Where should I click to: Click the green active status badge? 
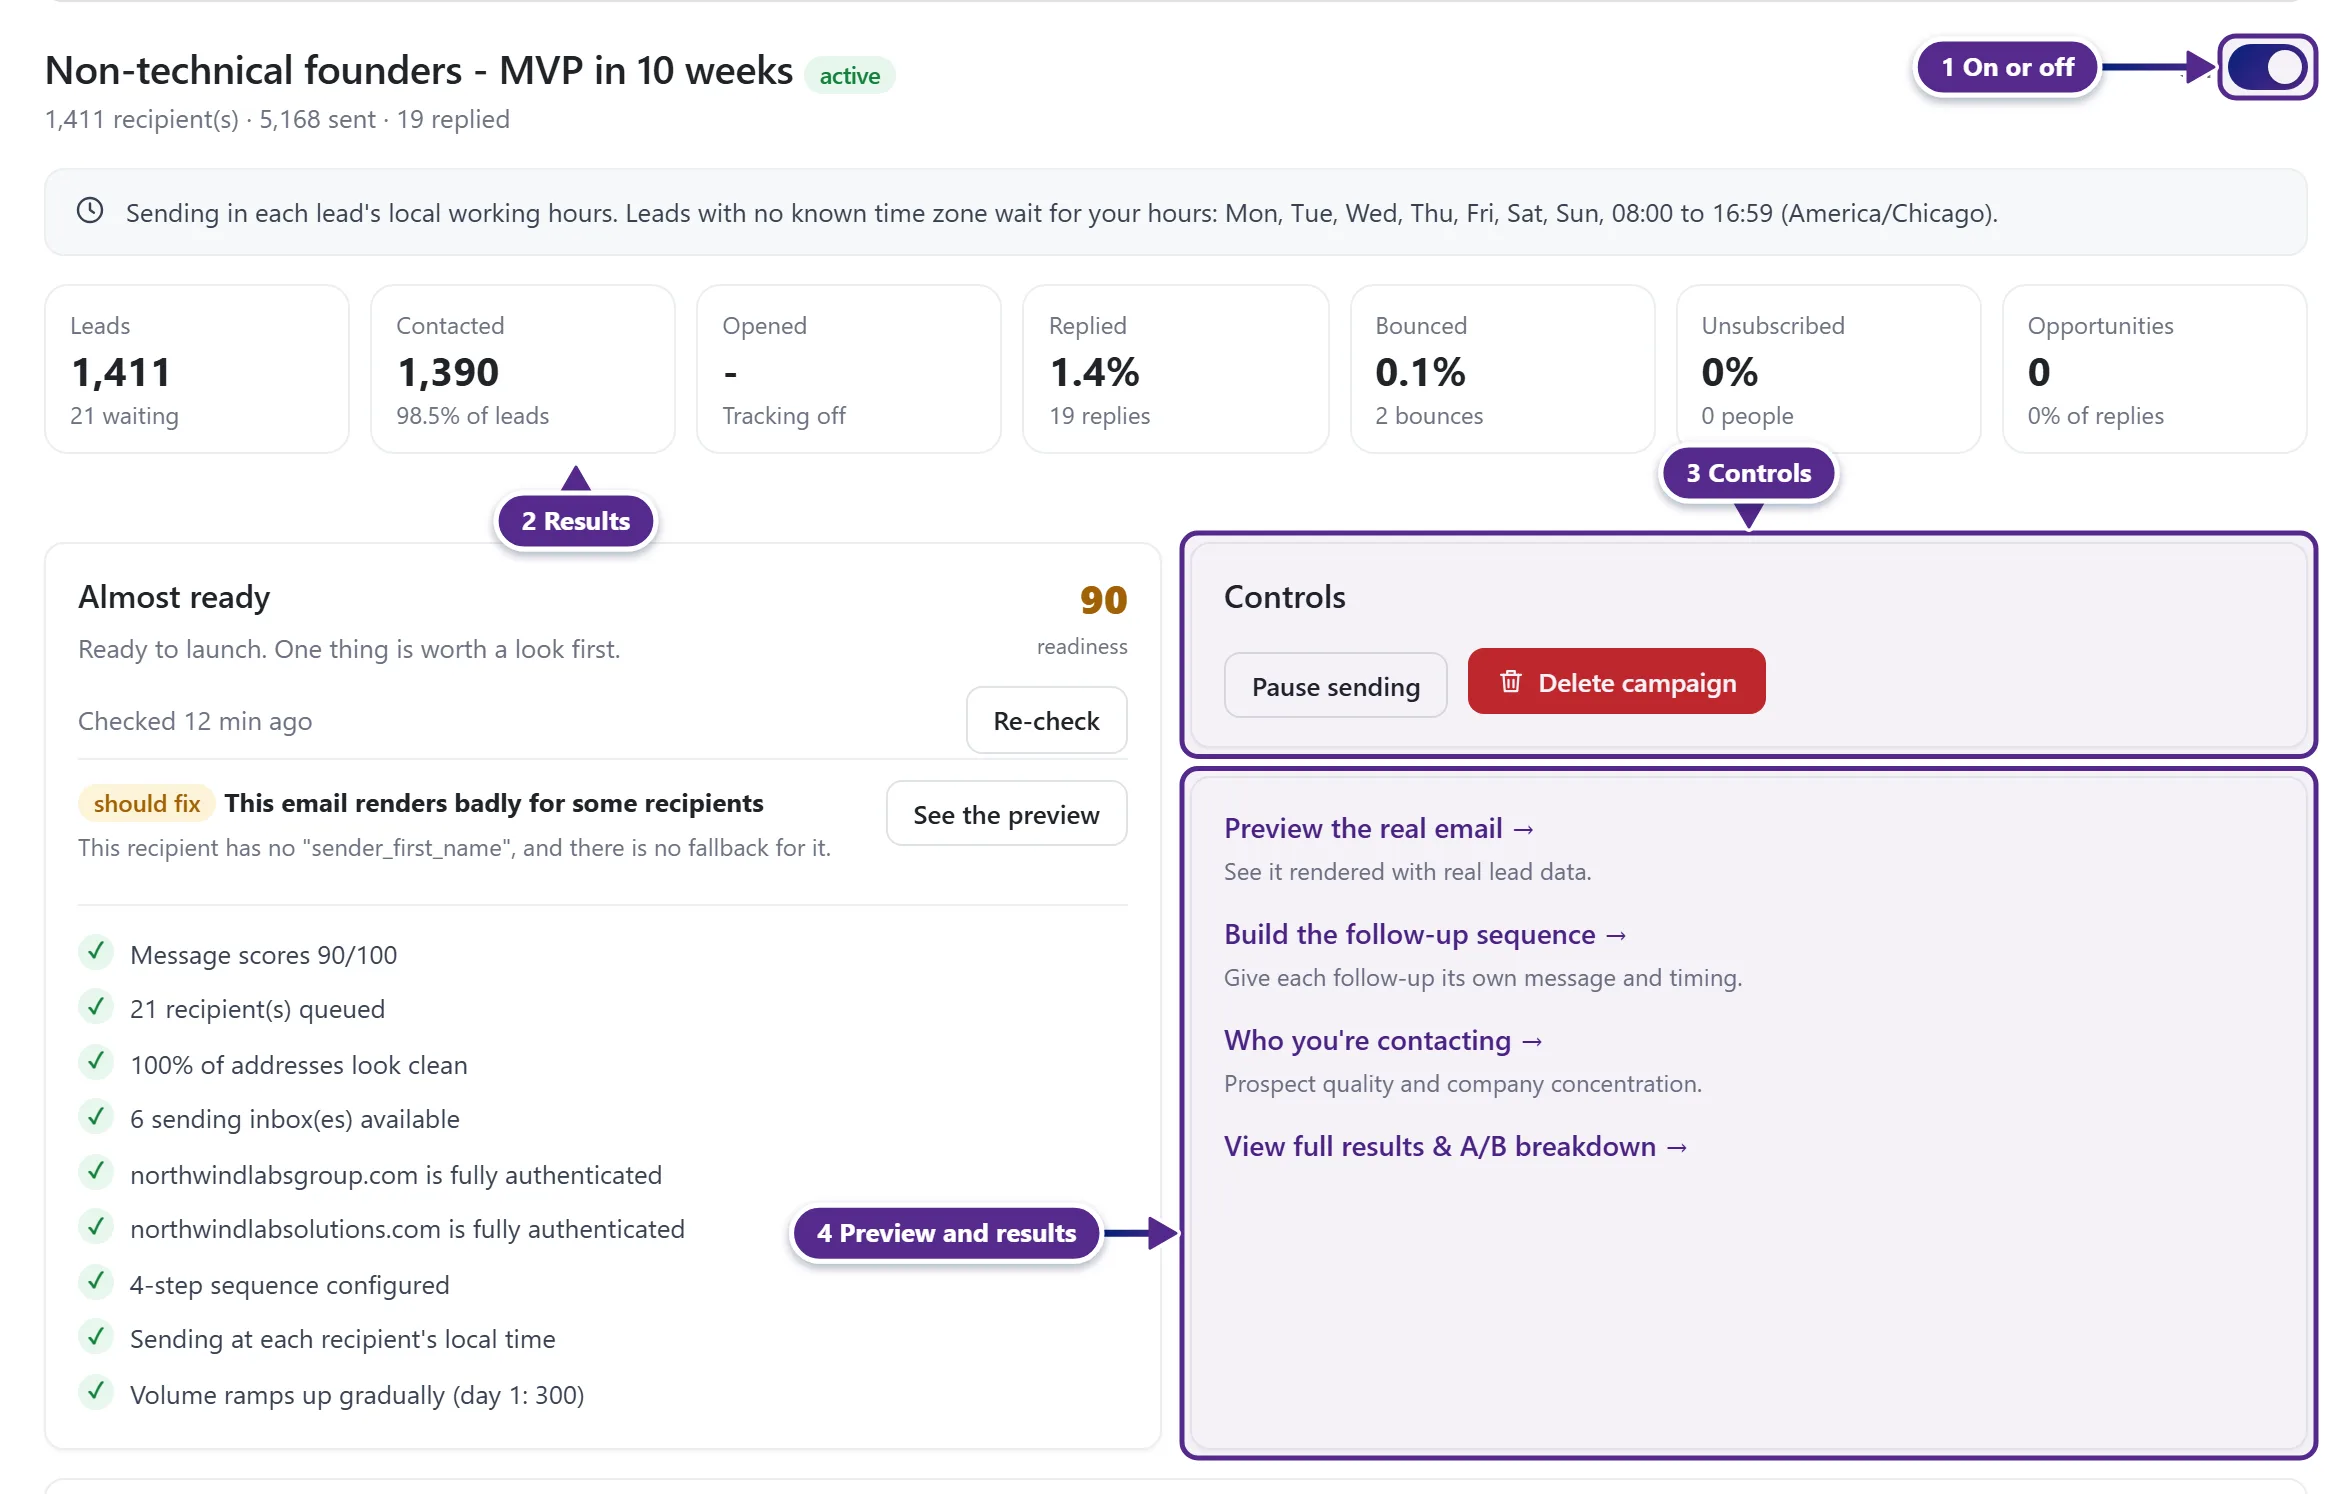pos(850,75)
